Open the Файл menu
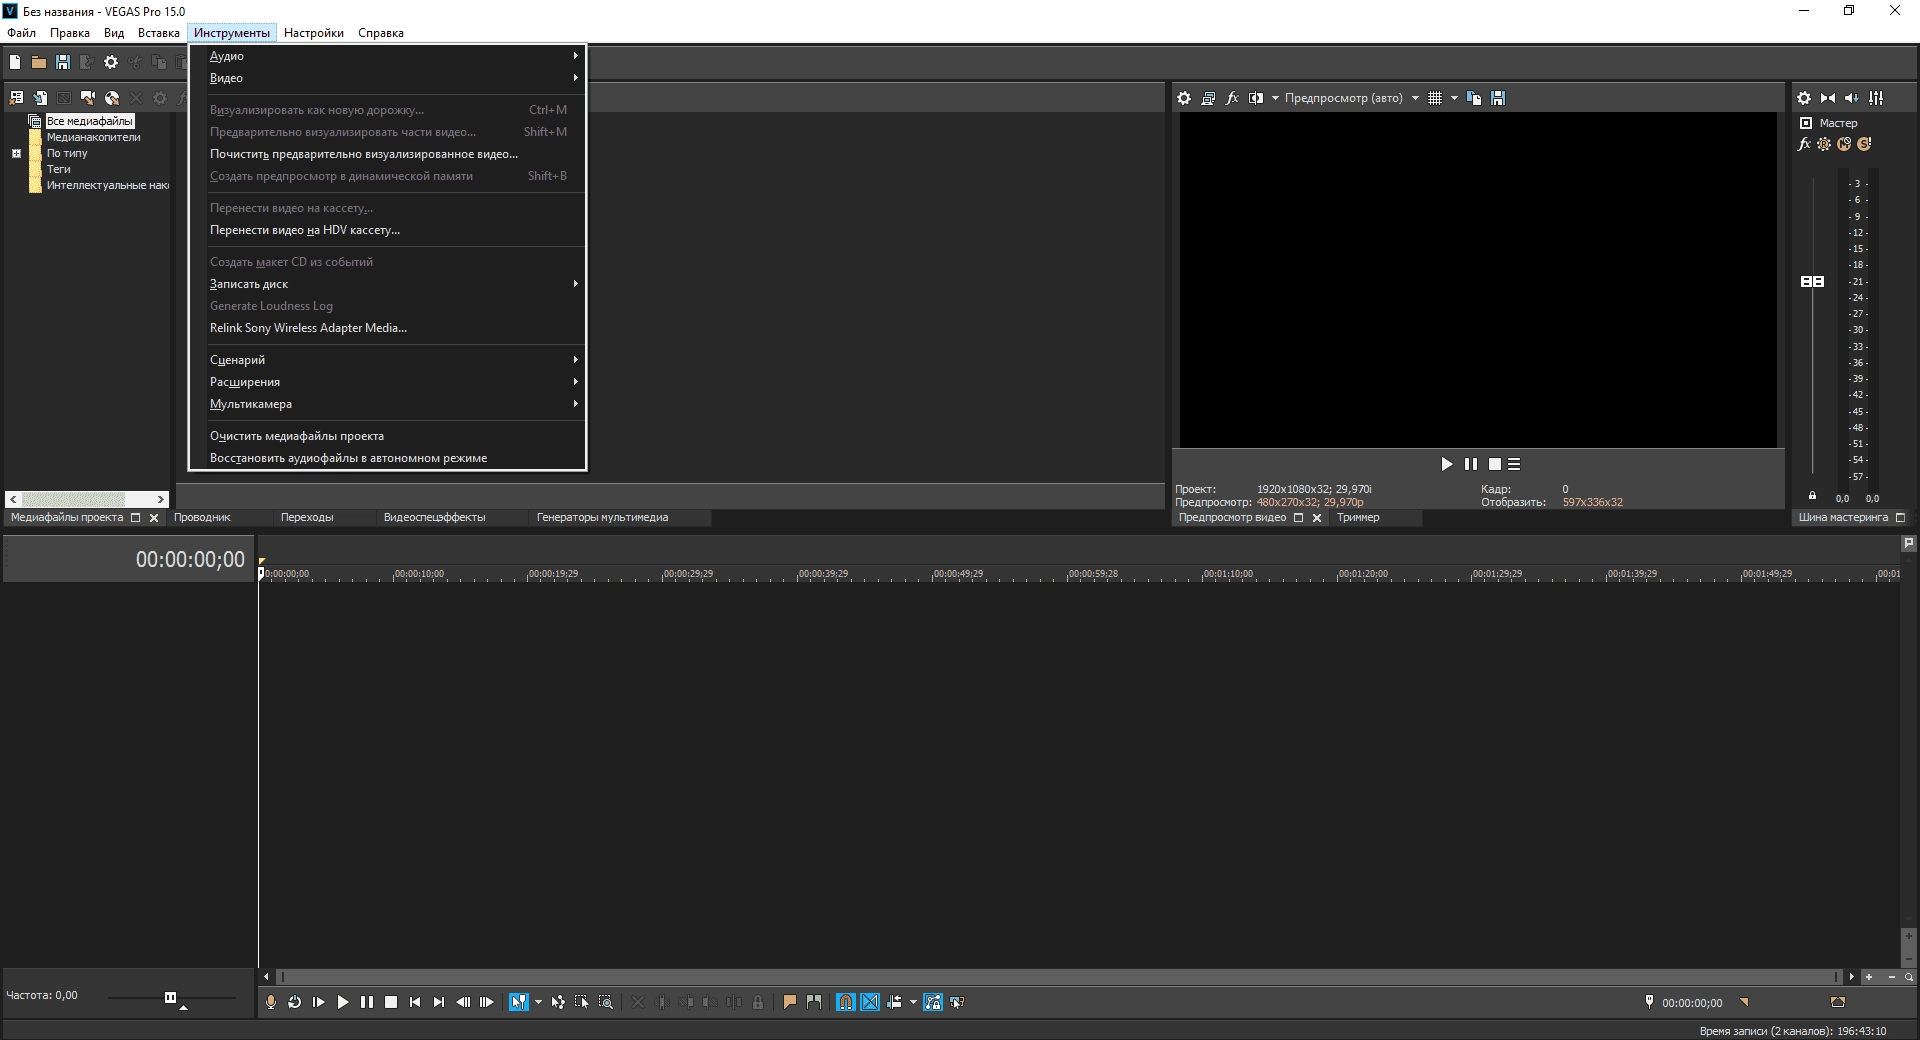This screenshot has height=1040, width=1920. coord(21,33)
